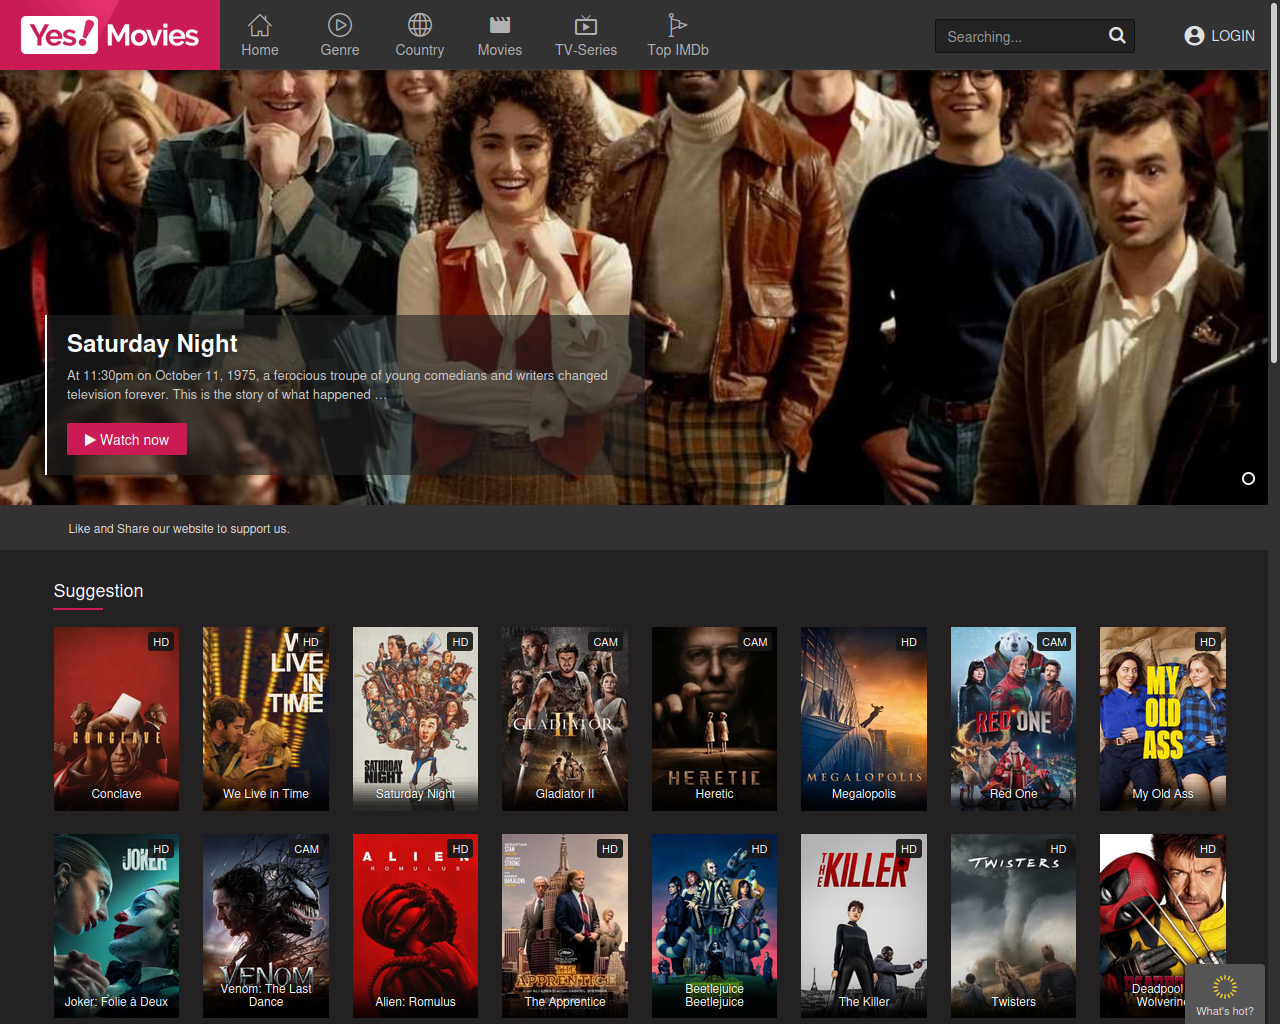
Task: Click the HD badge on Conclave
Action: click(161, 642)
